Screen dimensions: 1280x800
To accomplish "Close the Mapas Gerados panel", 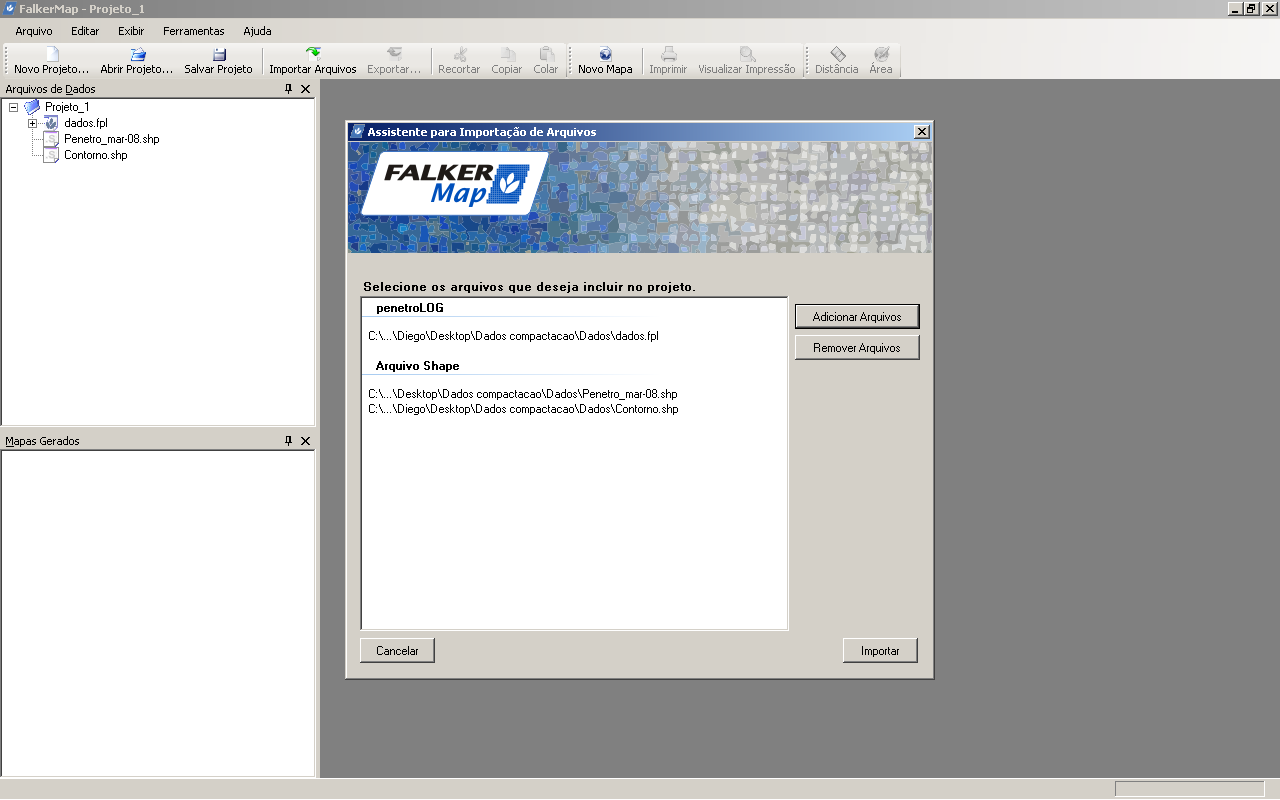I will (306, 441).
